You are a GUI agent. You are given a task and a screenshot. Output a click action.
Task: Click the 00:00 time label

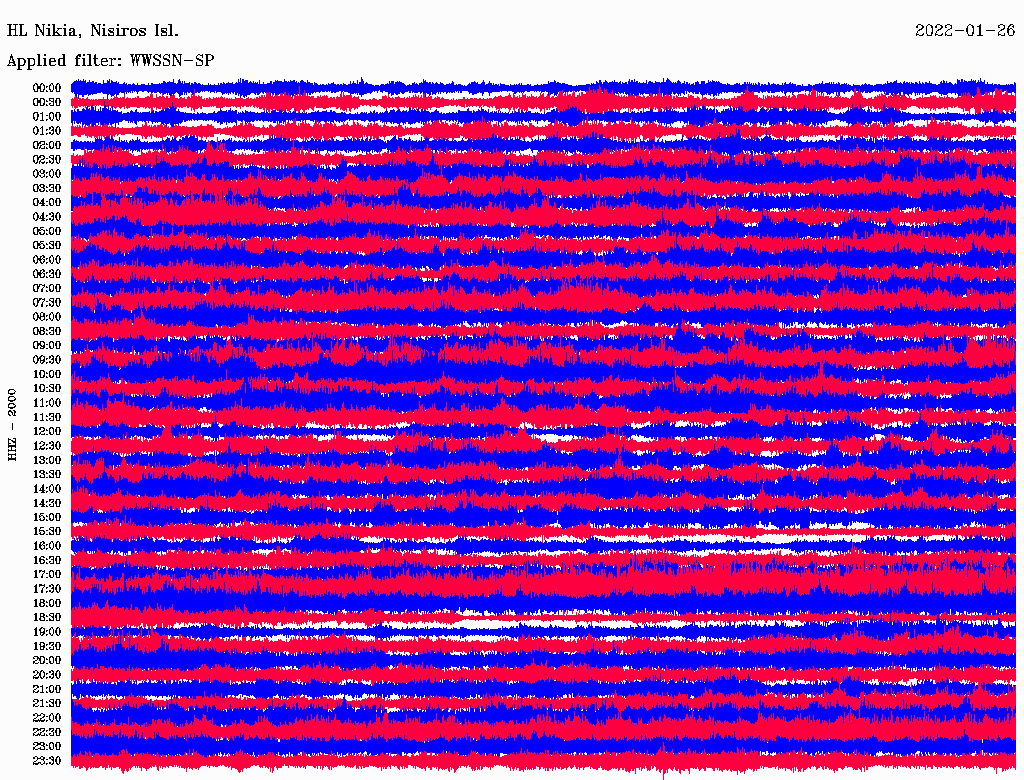pyautogui.click(x=47, y=88)
